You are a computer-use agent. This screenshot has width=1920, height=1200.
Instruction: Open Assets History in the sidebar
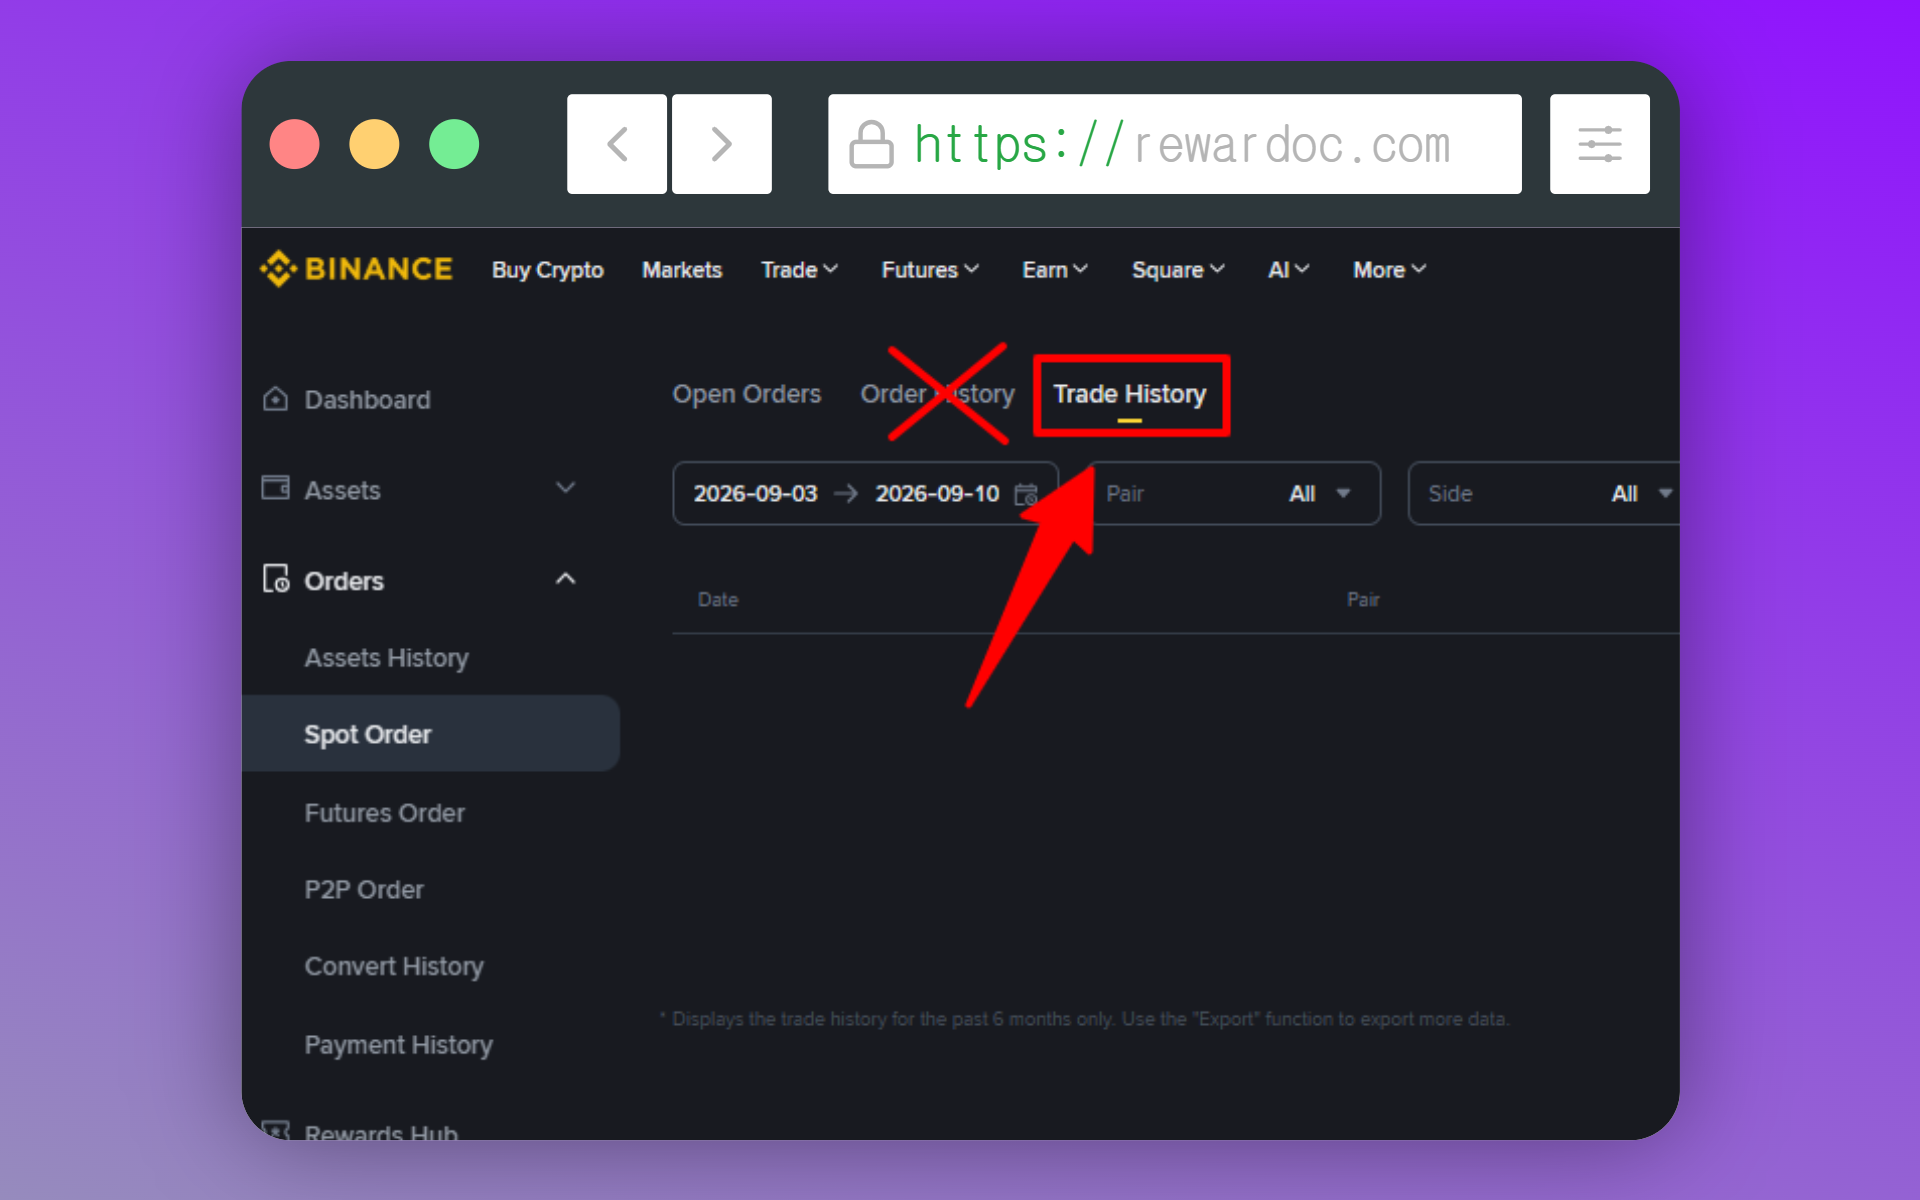coord(386,658)
